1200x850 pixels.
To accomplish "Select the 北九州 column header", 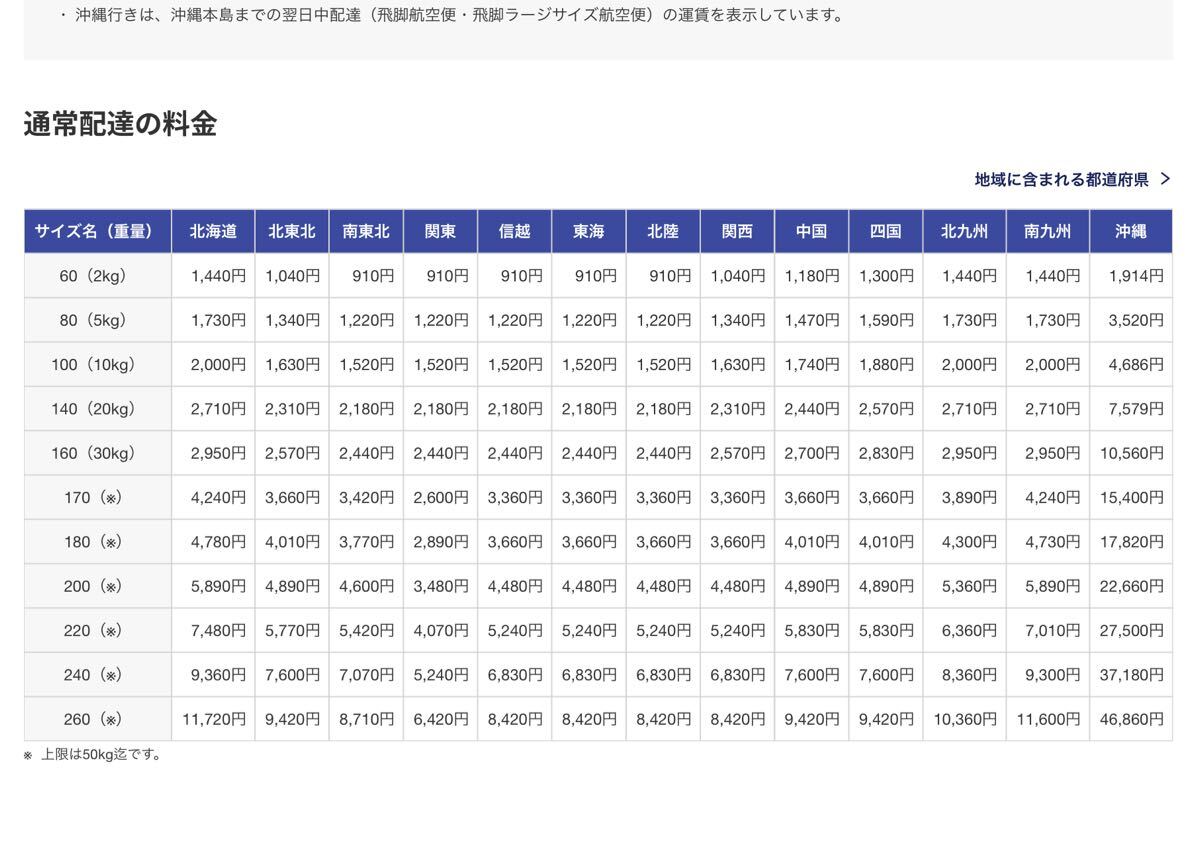I will tap(964, 231).
